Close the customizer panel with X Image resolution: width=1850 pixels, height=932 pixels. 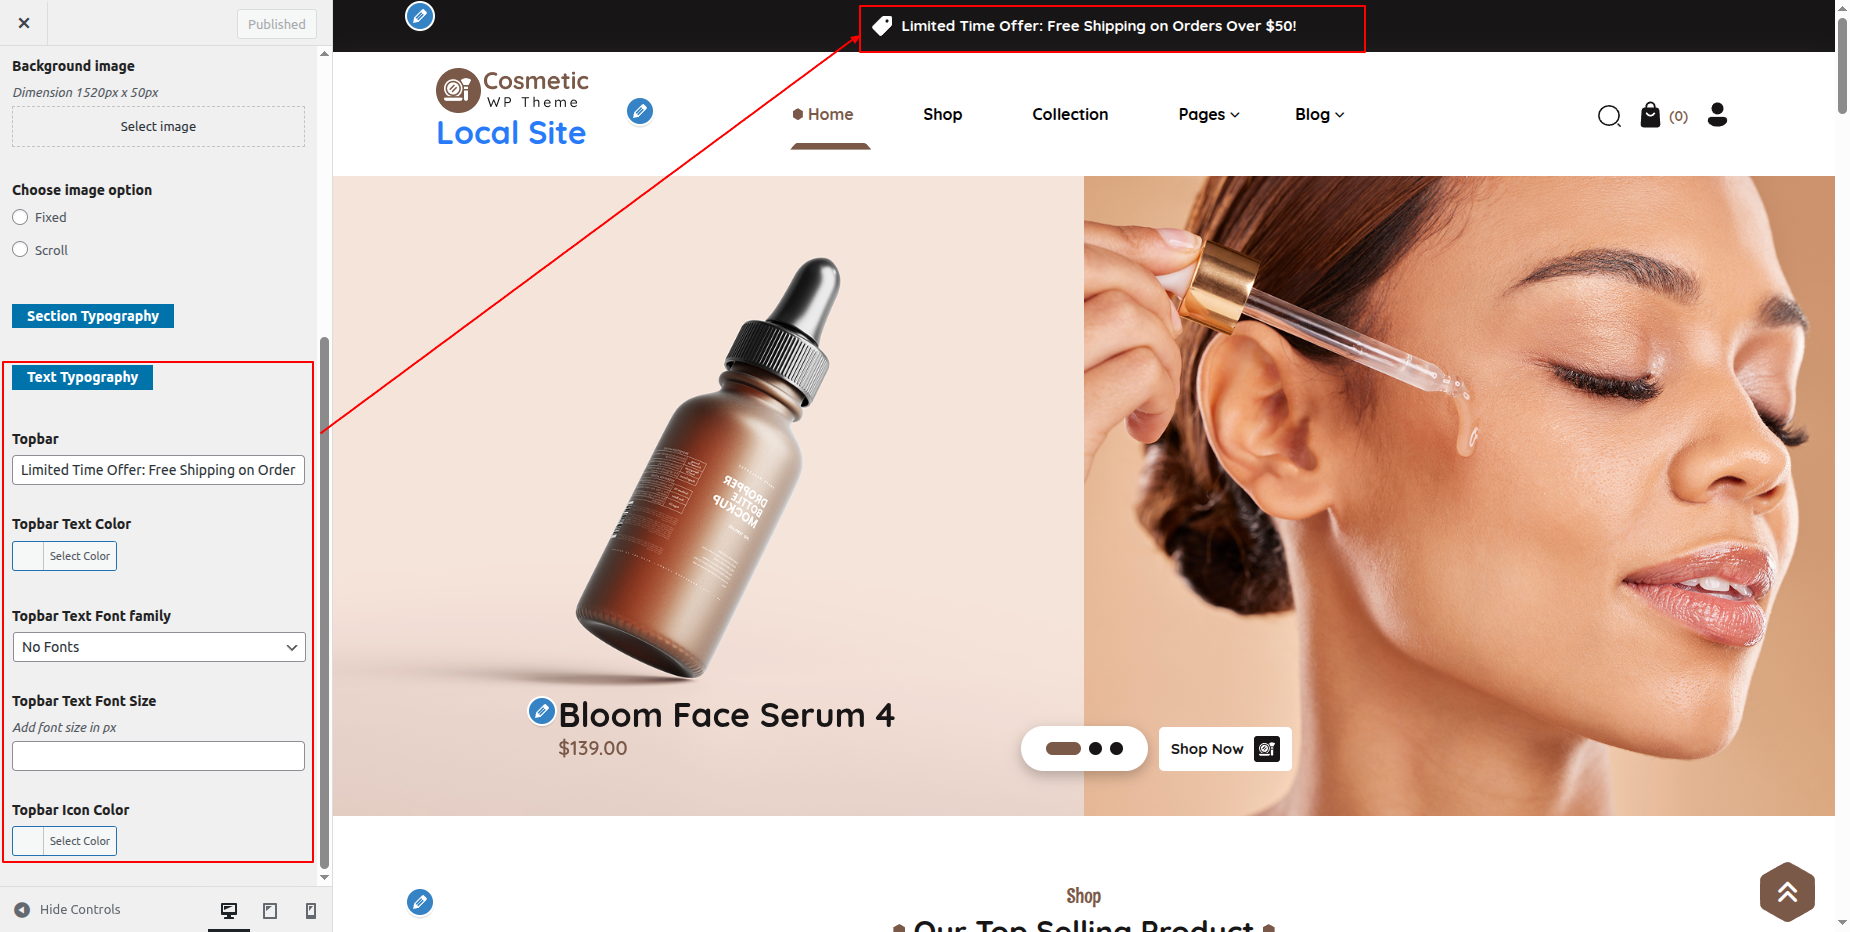click(x=24, y=23)
